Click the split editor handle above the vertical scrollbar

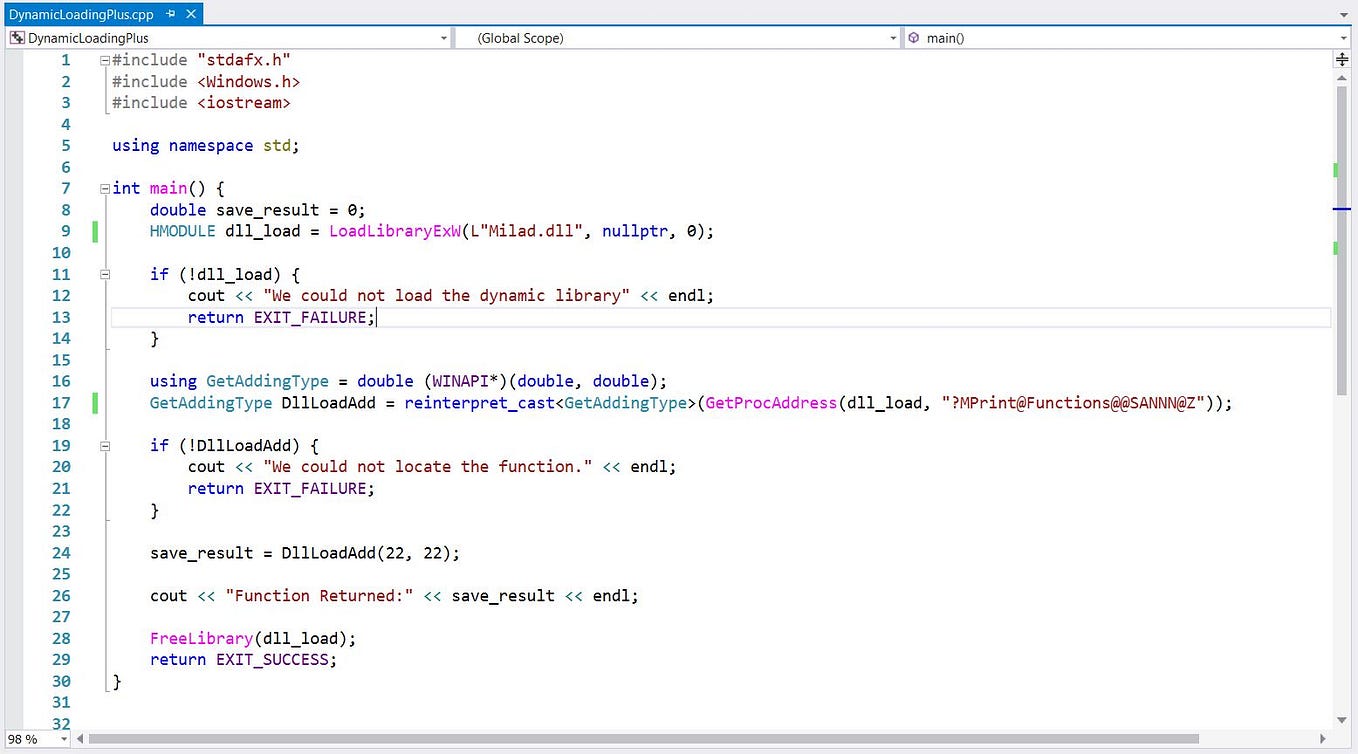pos(1344,59)
